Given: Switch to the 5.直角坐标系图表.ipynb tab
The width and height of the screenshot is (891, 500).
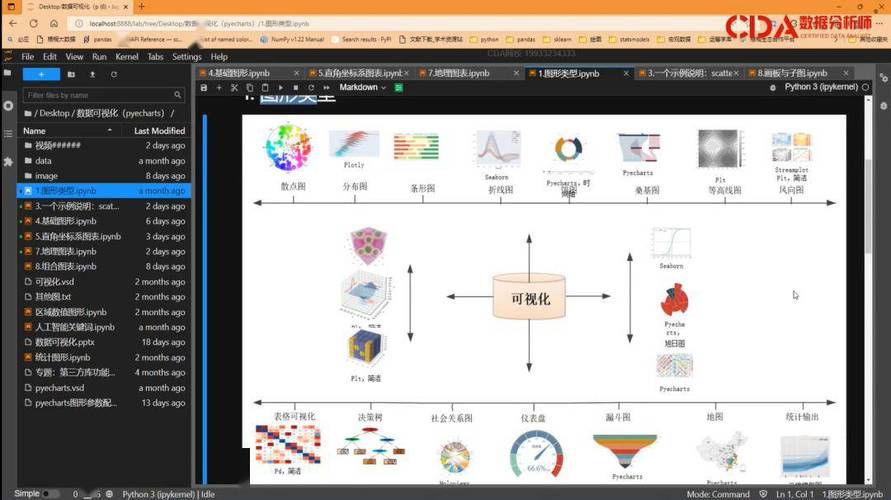Looking at the screenshot, I should [359, 73].
